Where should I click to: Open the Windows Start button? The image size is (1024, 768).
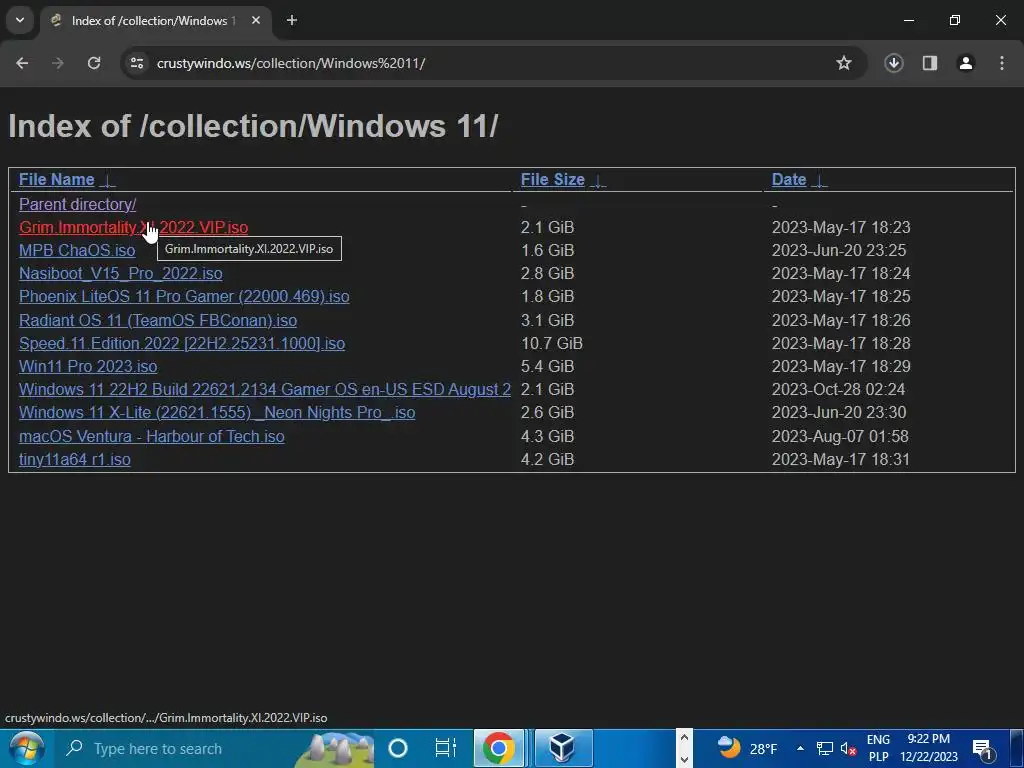point(26,748)
